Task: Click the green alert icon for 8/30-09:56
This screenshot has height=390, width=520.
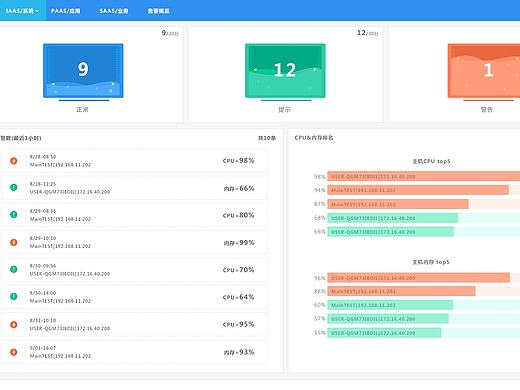Action: [14, 269]
